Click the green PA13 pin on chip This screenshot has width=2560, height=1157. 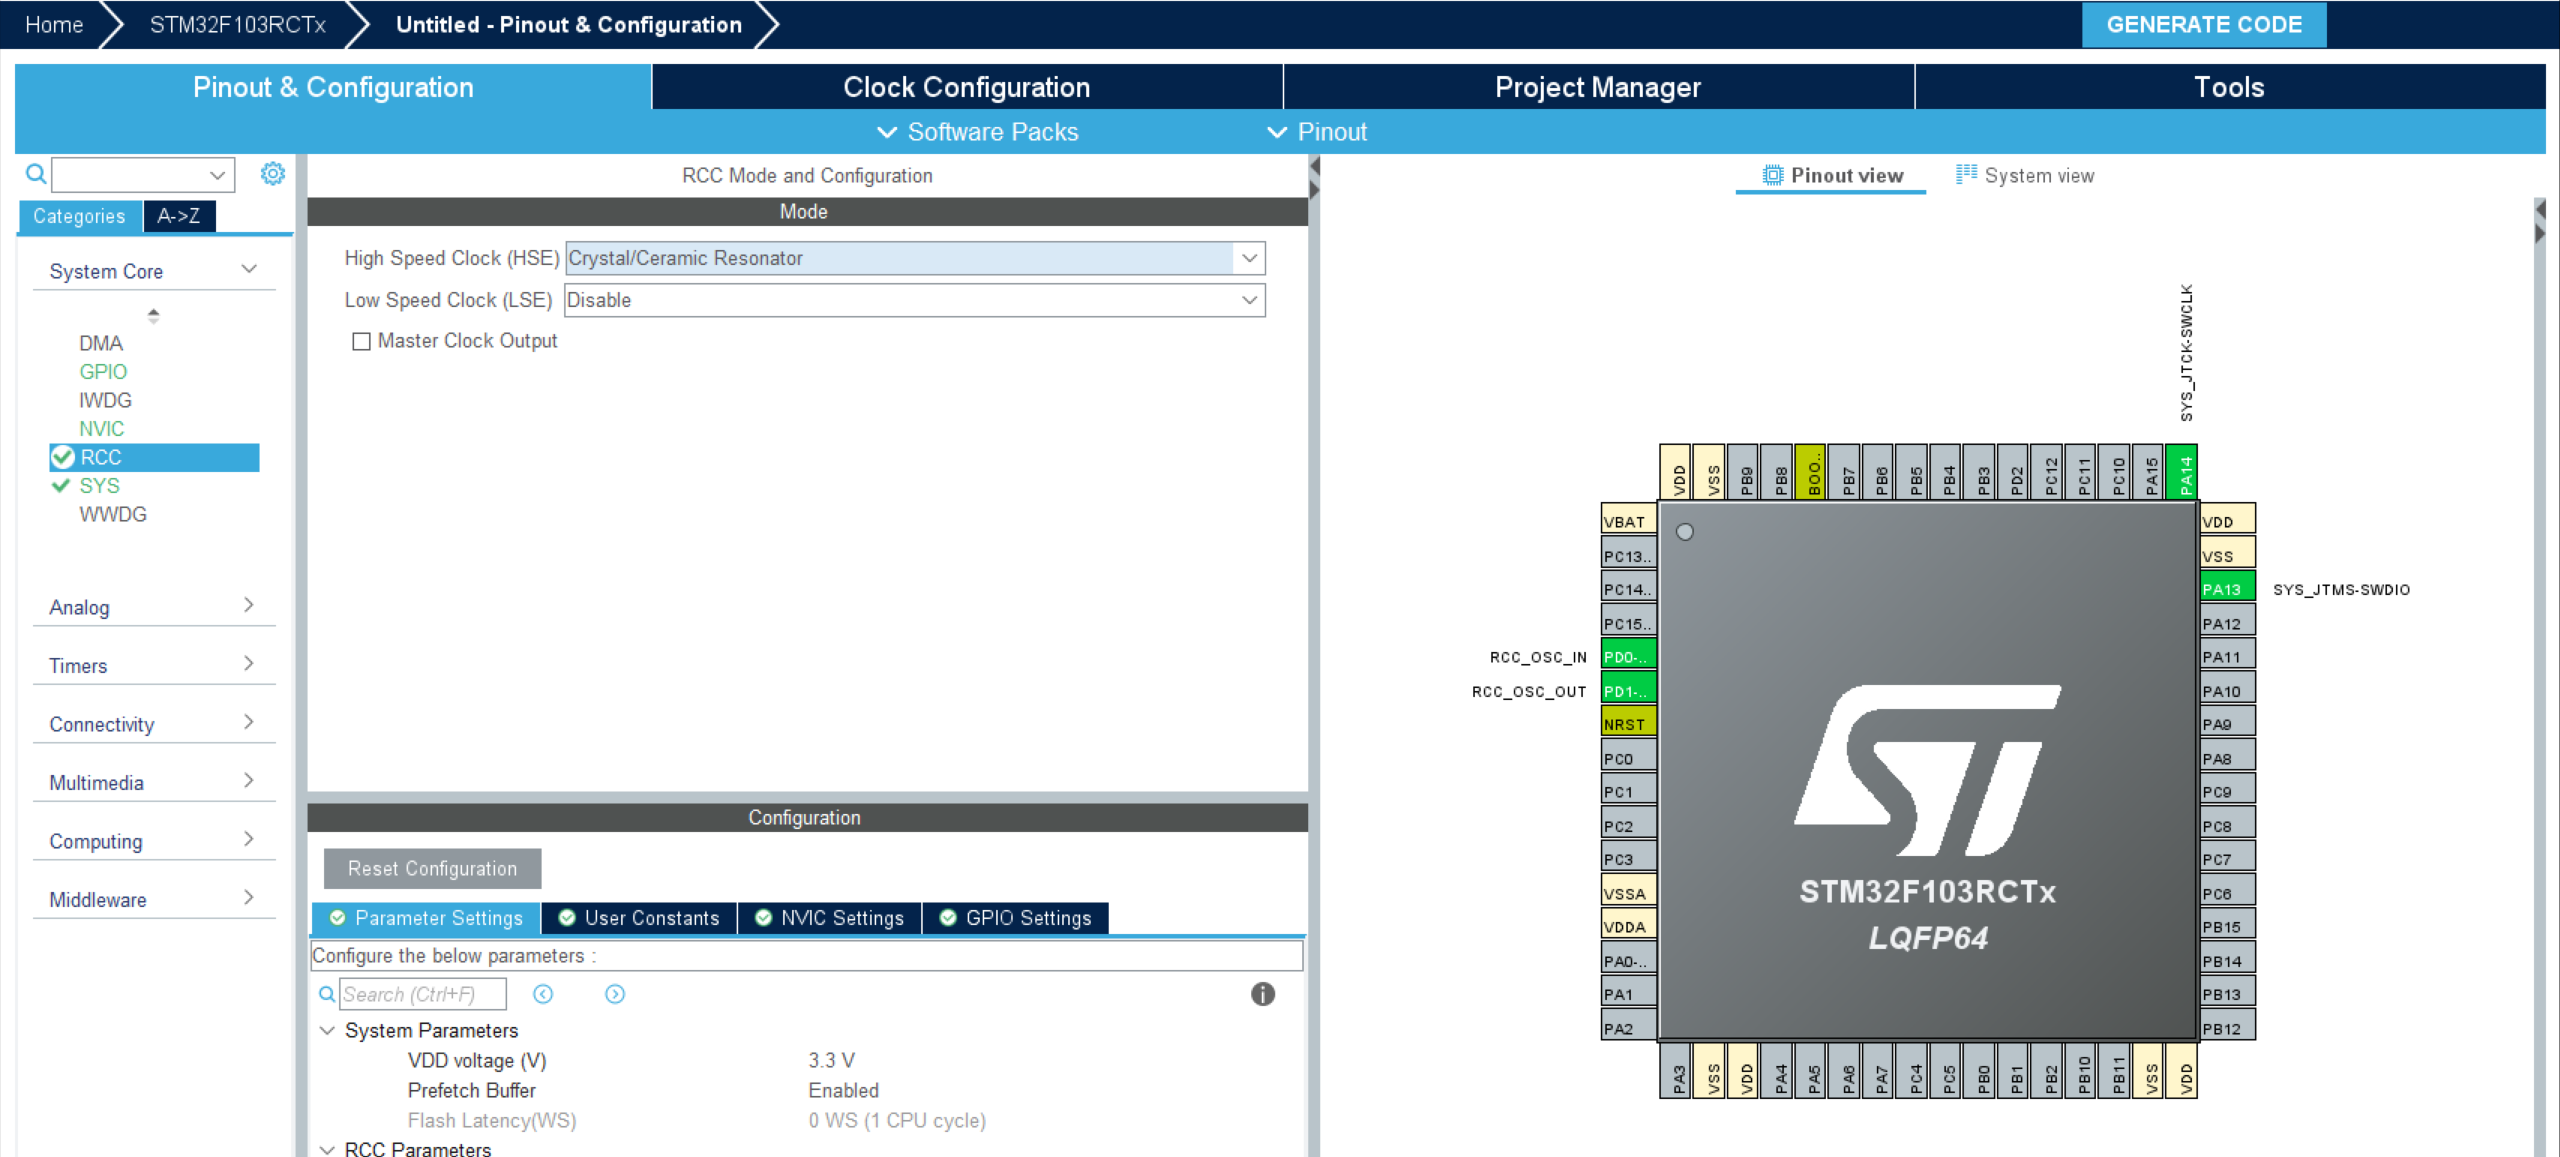point(2227,589)
